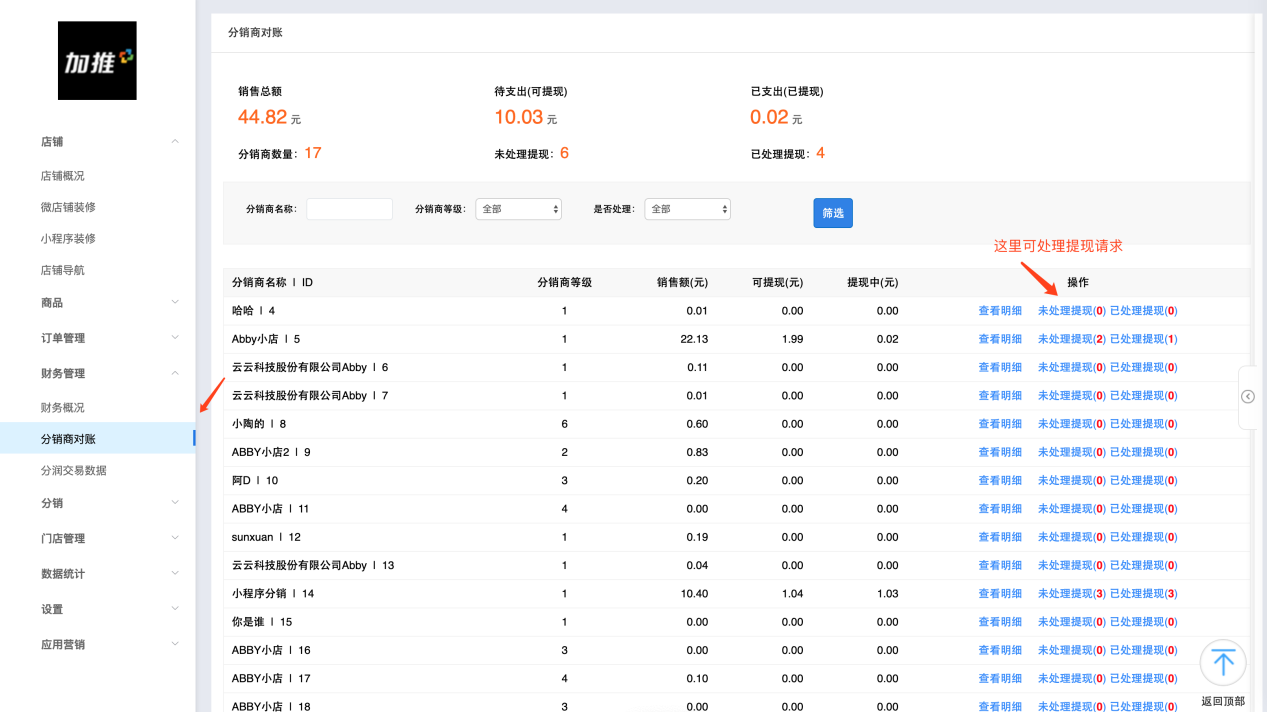Image resolution: width=1267 pixels, height=712 pixels.
Task: Click the 1.03 withdrawing cell for 小程序分销
Action: click(x=887, y=594)
